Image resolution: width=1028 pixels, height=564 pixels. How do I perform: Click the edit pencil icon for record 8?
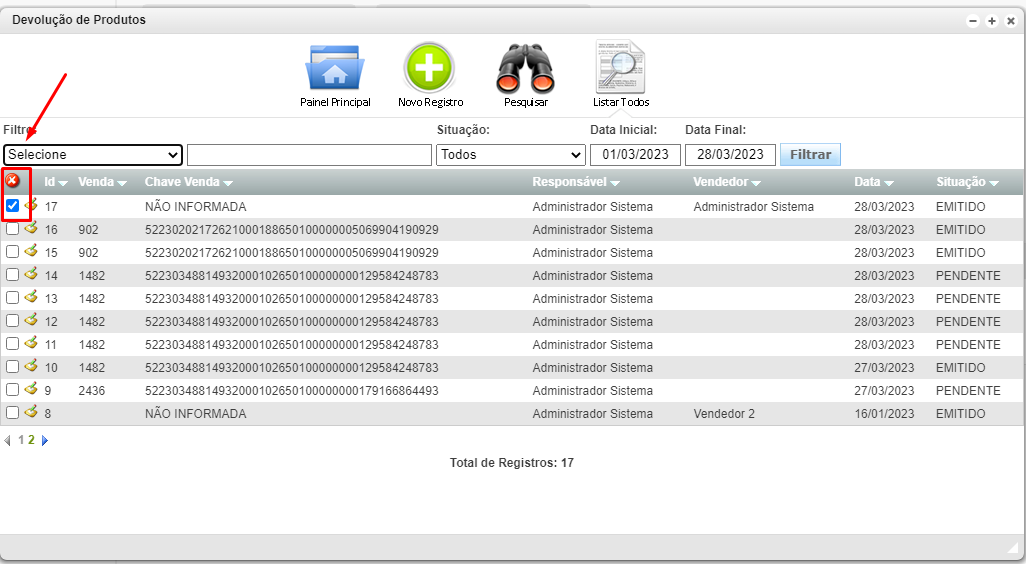click(31, 413)
